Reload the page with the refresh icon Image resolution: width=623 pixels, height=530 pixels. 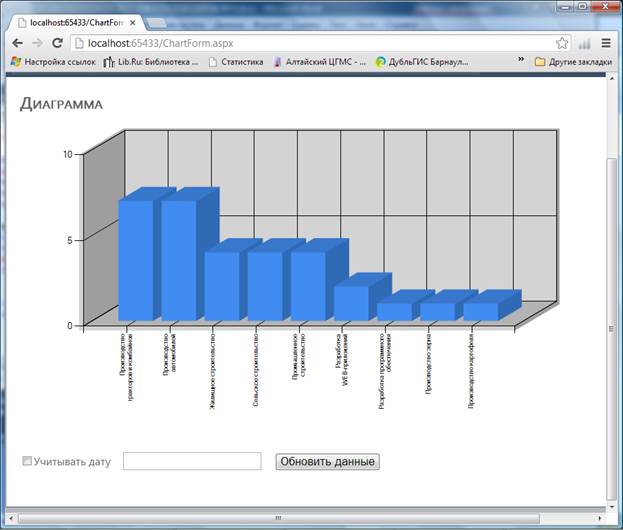click(57, 43)
